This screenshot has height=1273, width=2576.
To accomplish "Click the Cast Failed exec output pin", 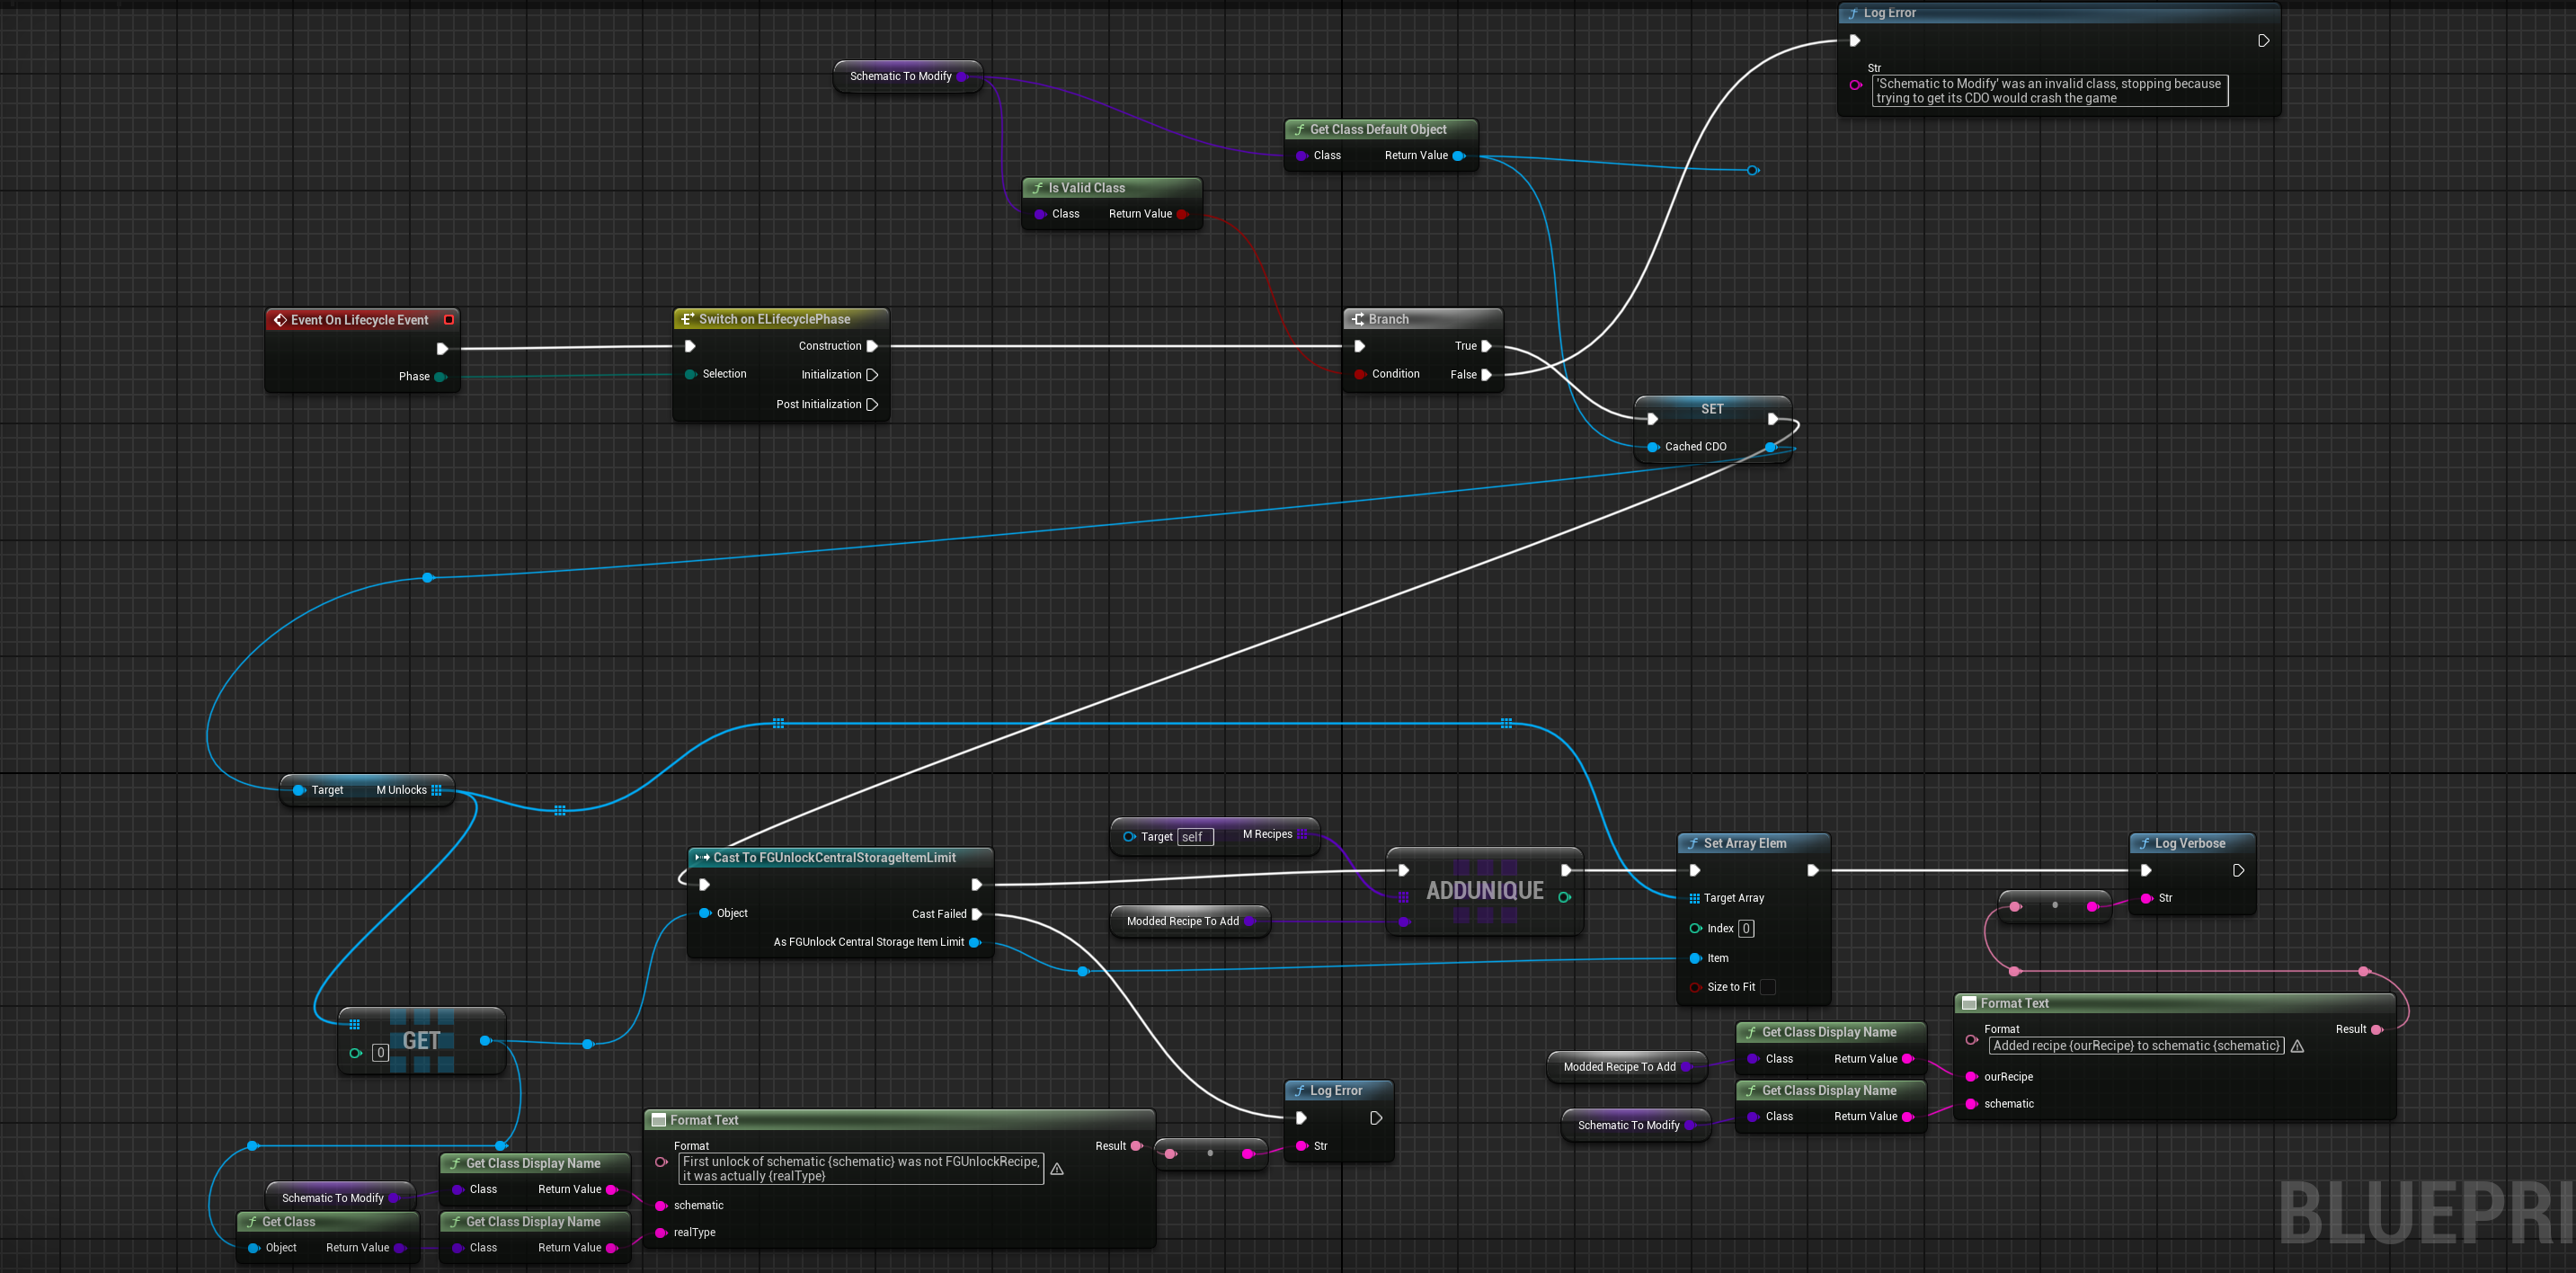I will [977, 914].
